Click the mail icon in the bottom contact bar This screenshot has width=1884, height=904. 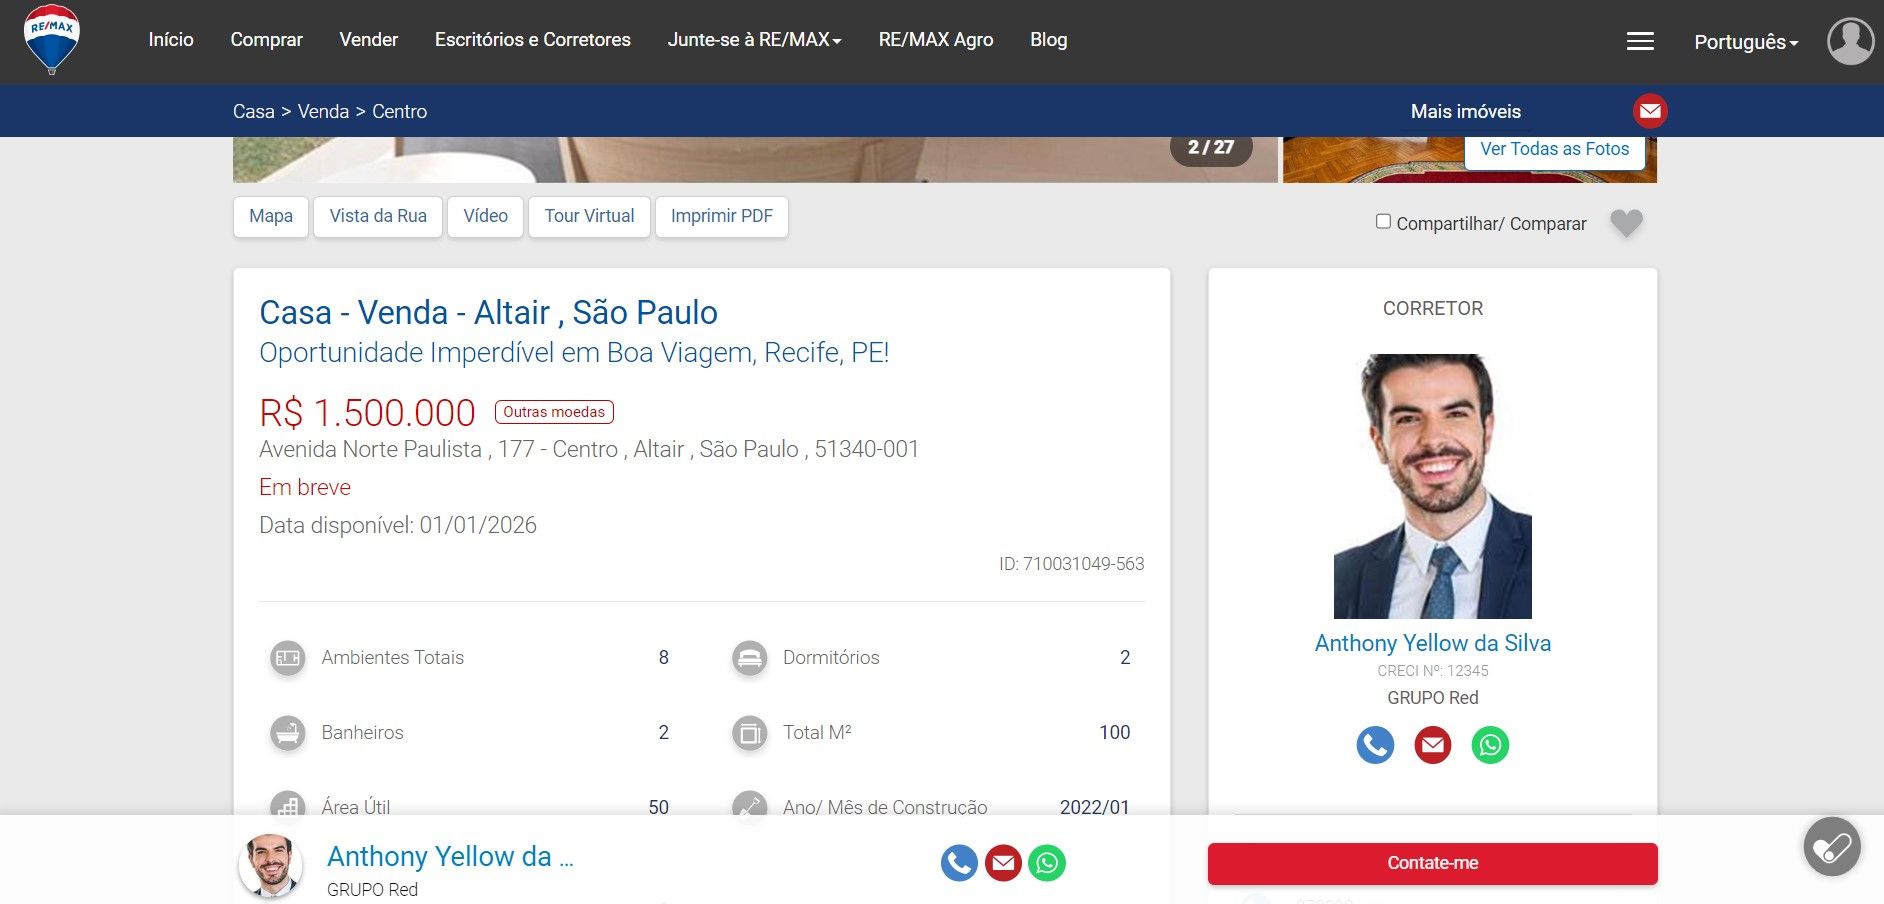point(1003,863)
